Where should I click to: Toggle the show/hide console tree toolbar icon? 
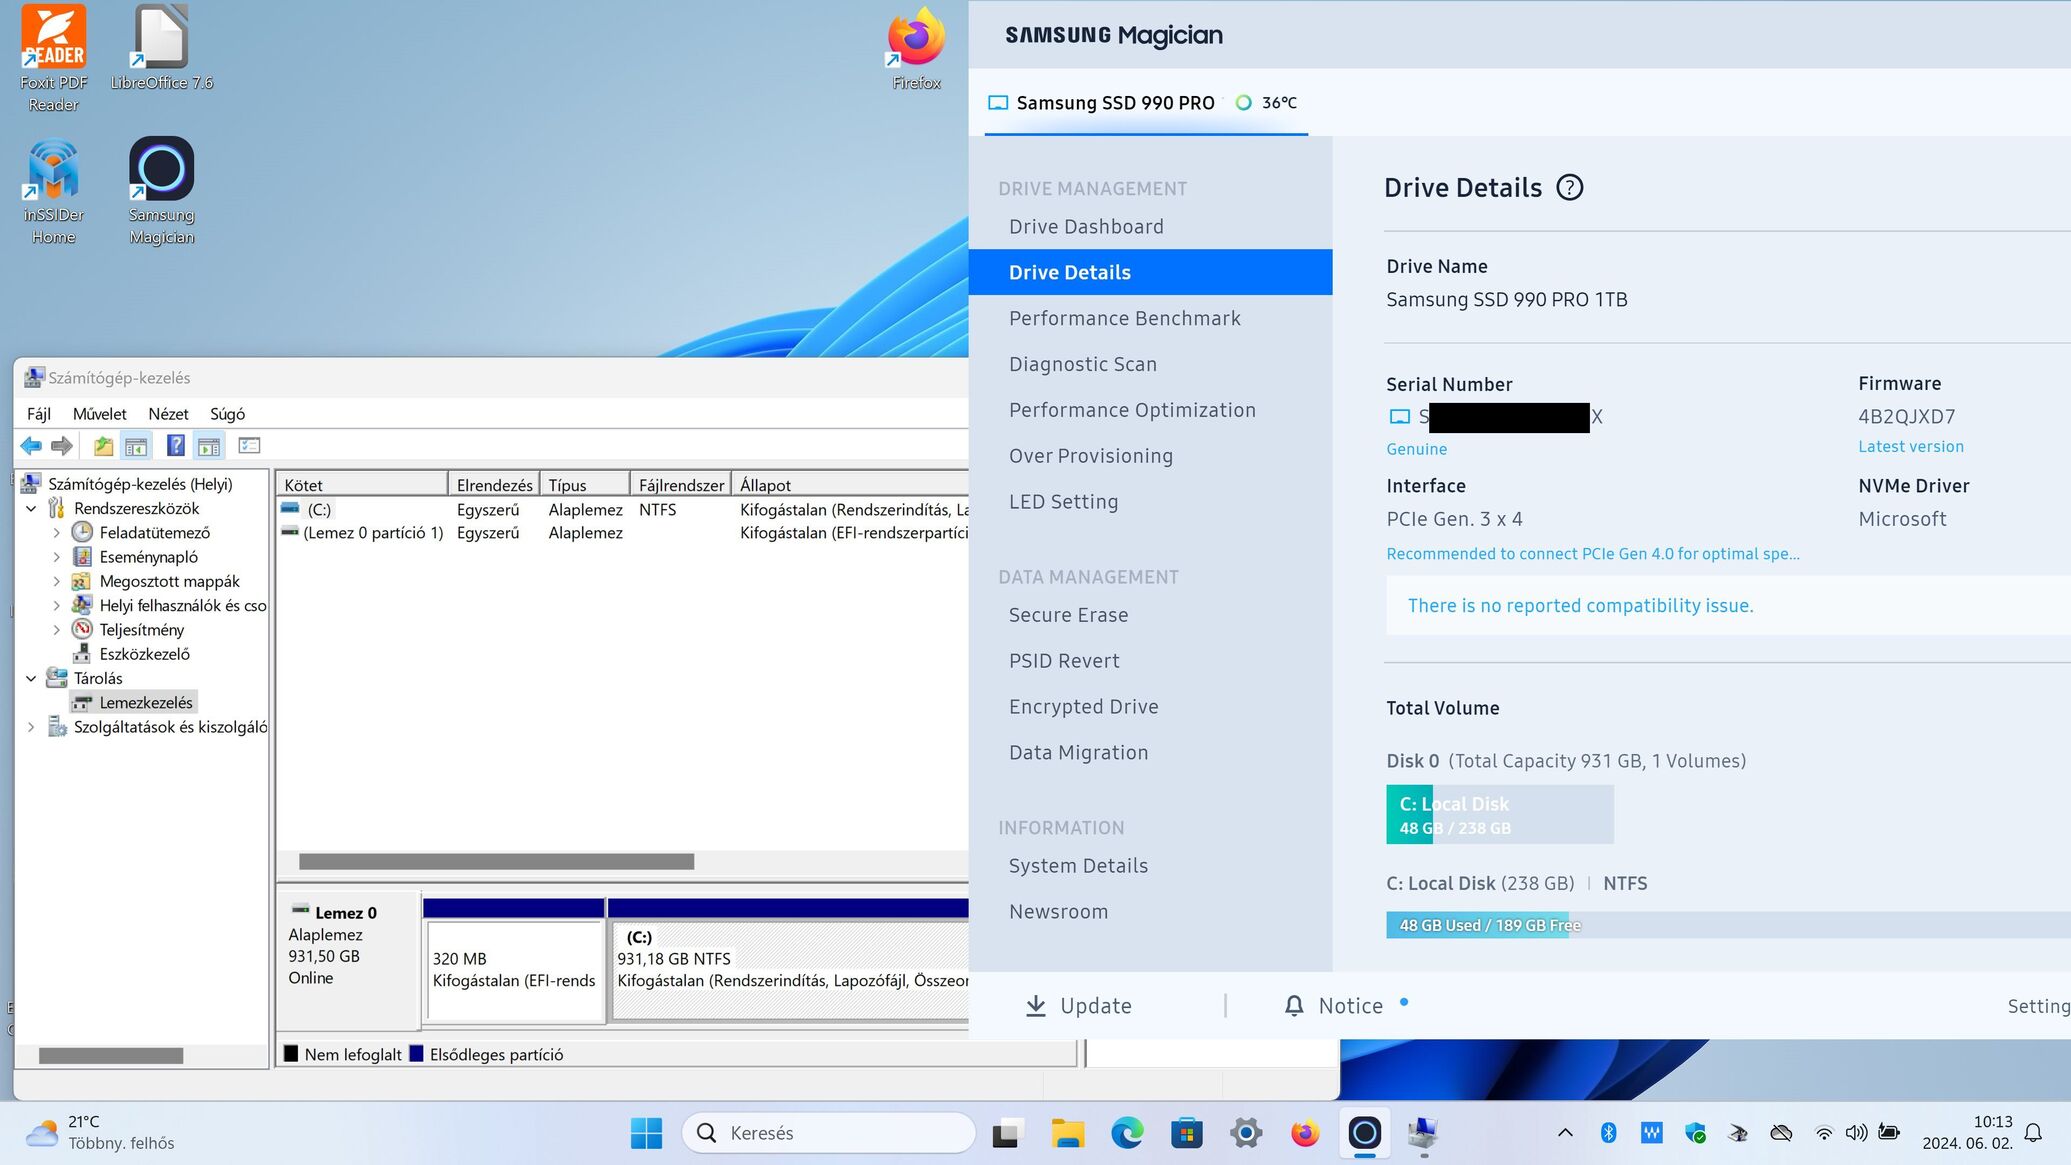coord(136,446)
